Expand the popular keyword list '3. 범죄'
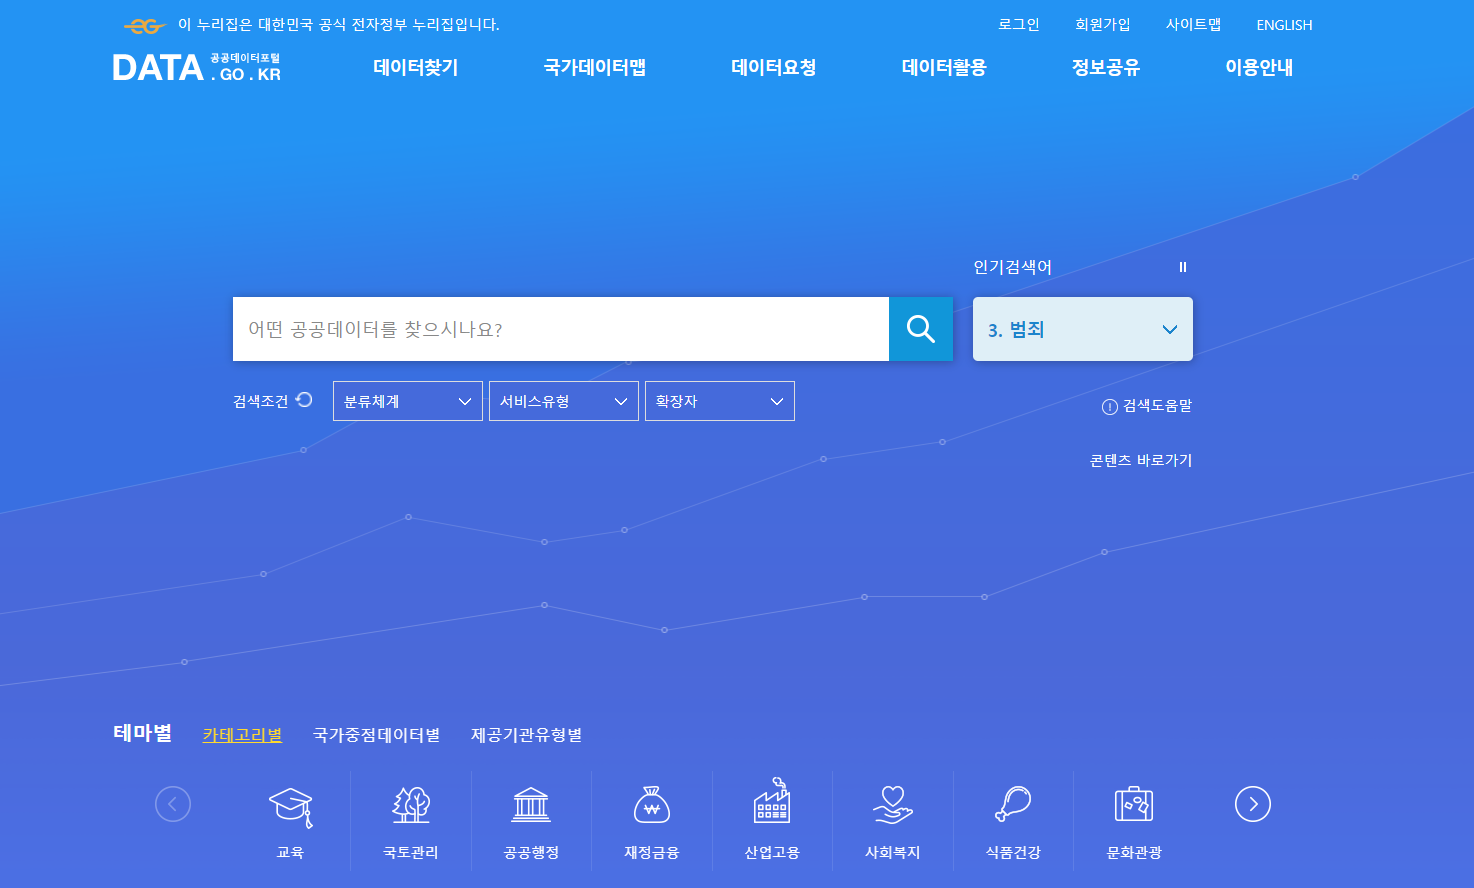 1083,329
